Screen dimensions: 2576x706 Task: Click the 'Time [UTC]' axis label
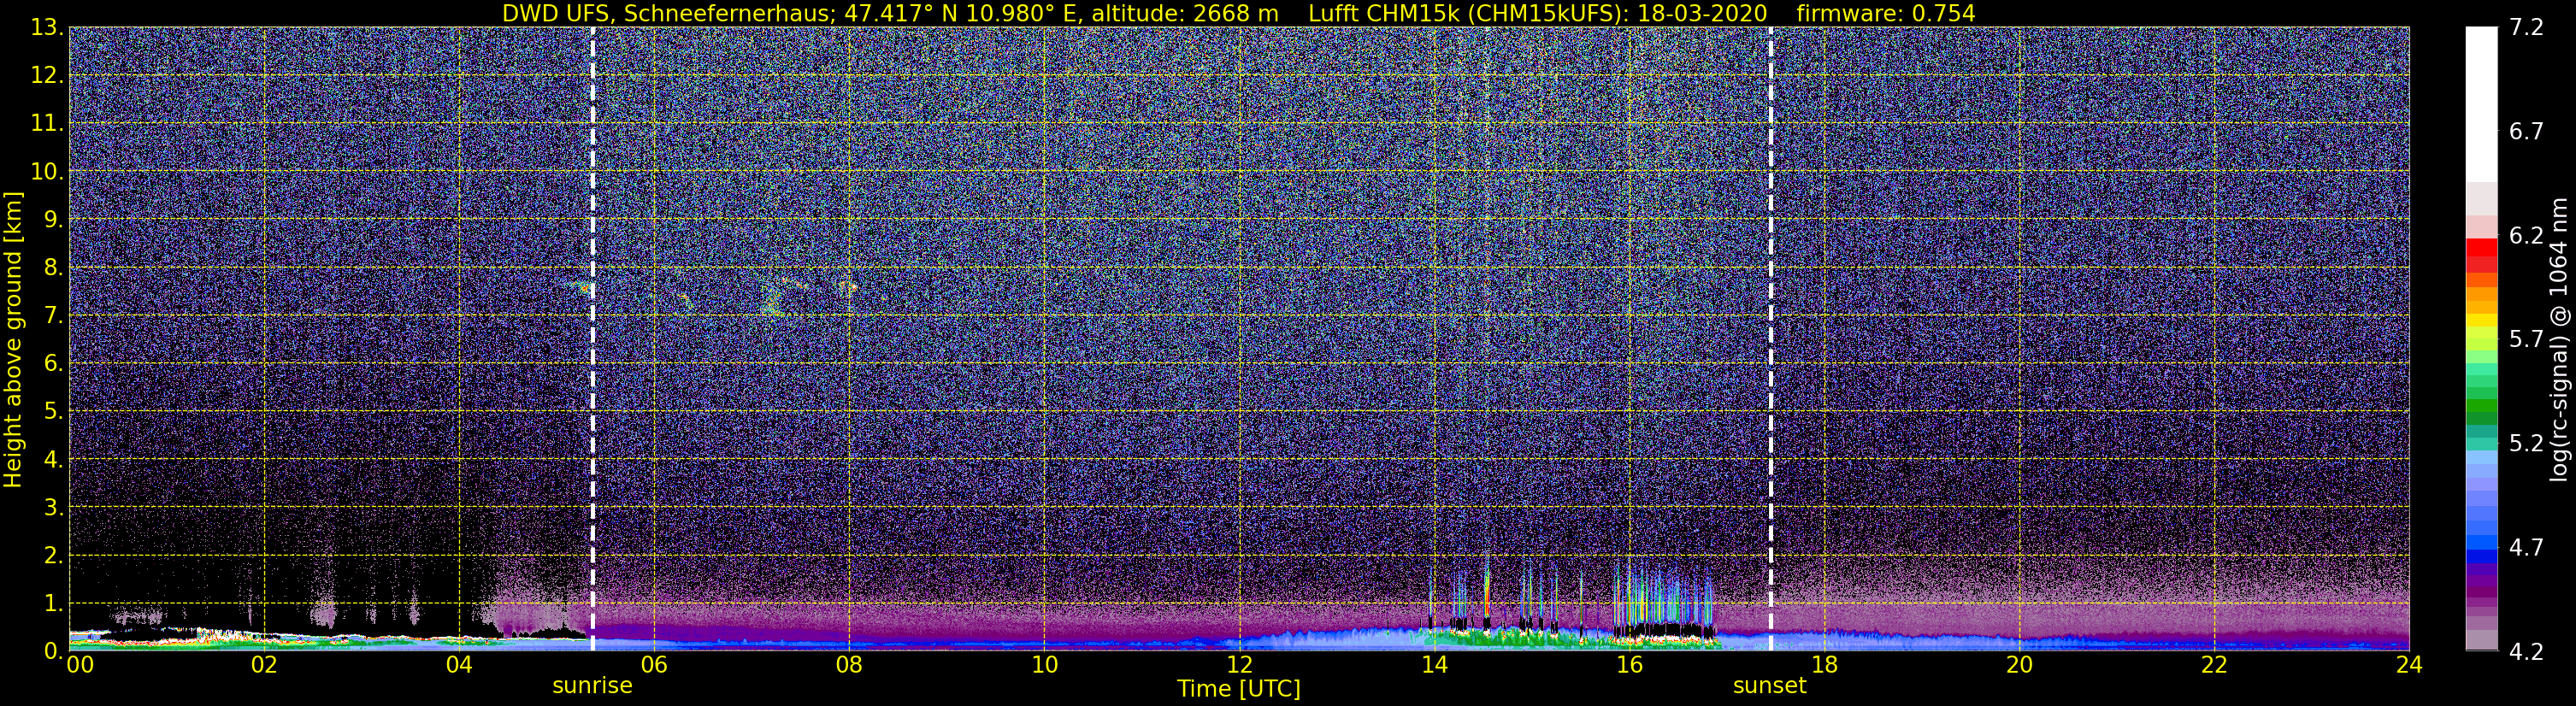[1239, 689]
